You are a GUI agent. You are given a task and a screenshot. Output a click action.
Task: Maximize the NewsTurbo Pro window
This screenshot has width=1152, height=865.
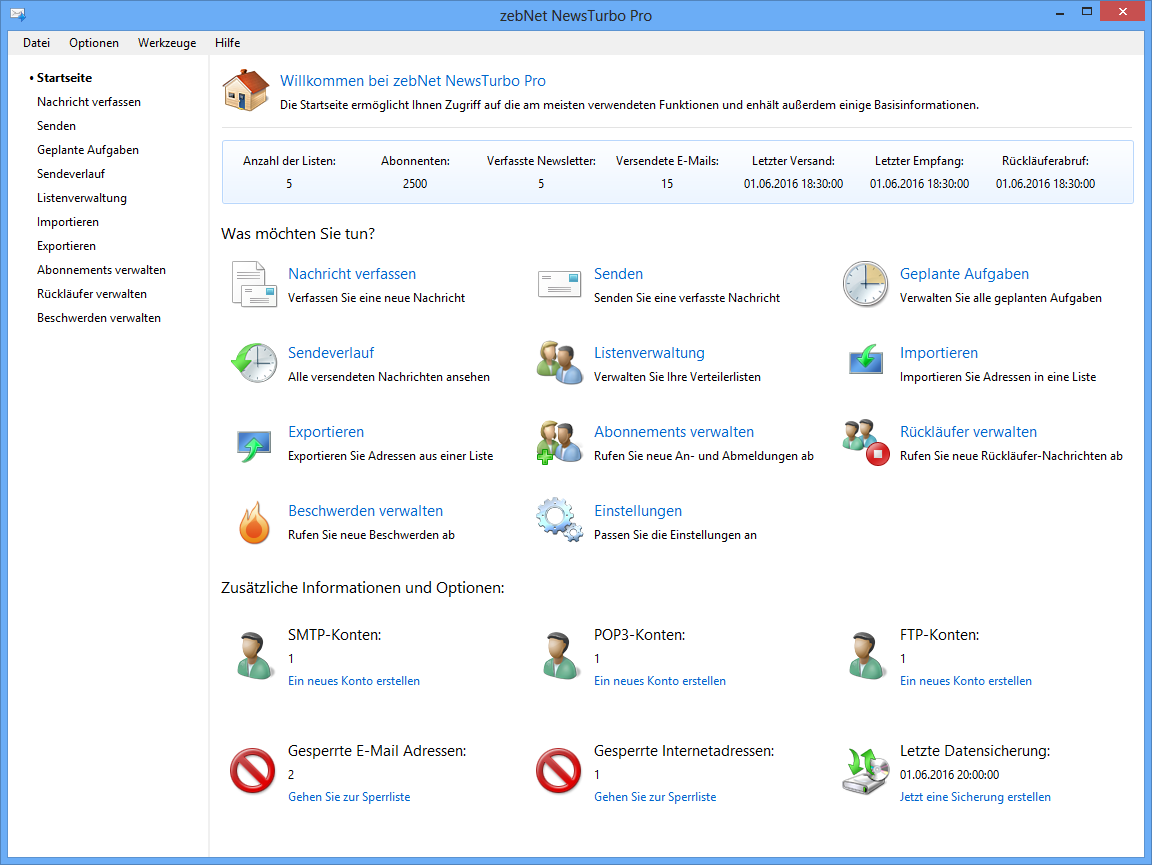(1087, 12)
